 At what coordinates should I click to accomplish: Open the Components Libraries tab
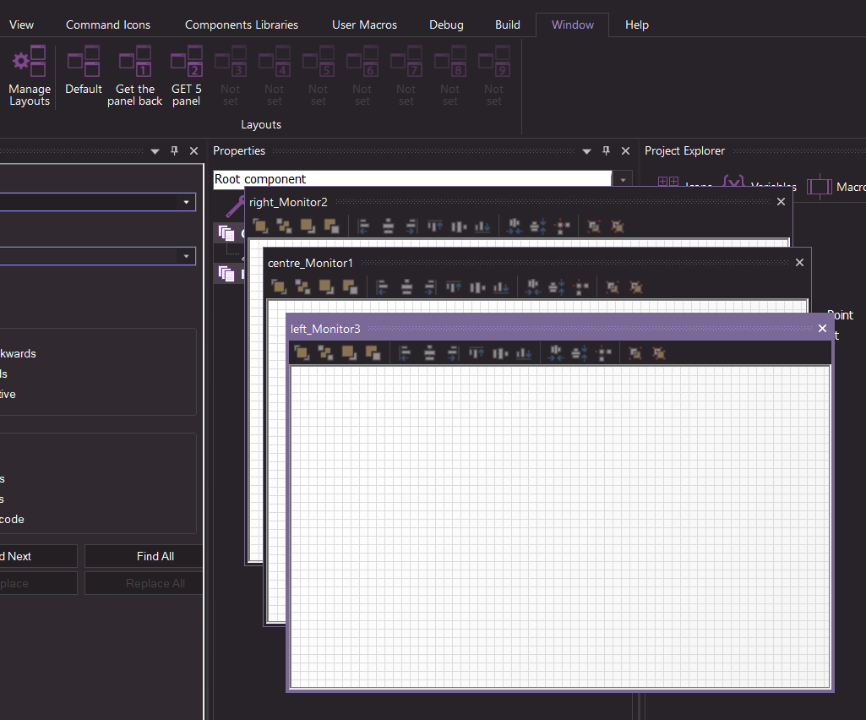[x=241, y=25]
